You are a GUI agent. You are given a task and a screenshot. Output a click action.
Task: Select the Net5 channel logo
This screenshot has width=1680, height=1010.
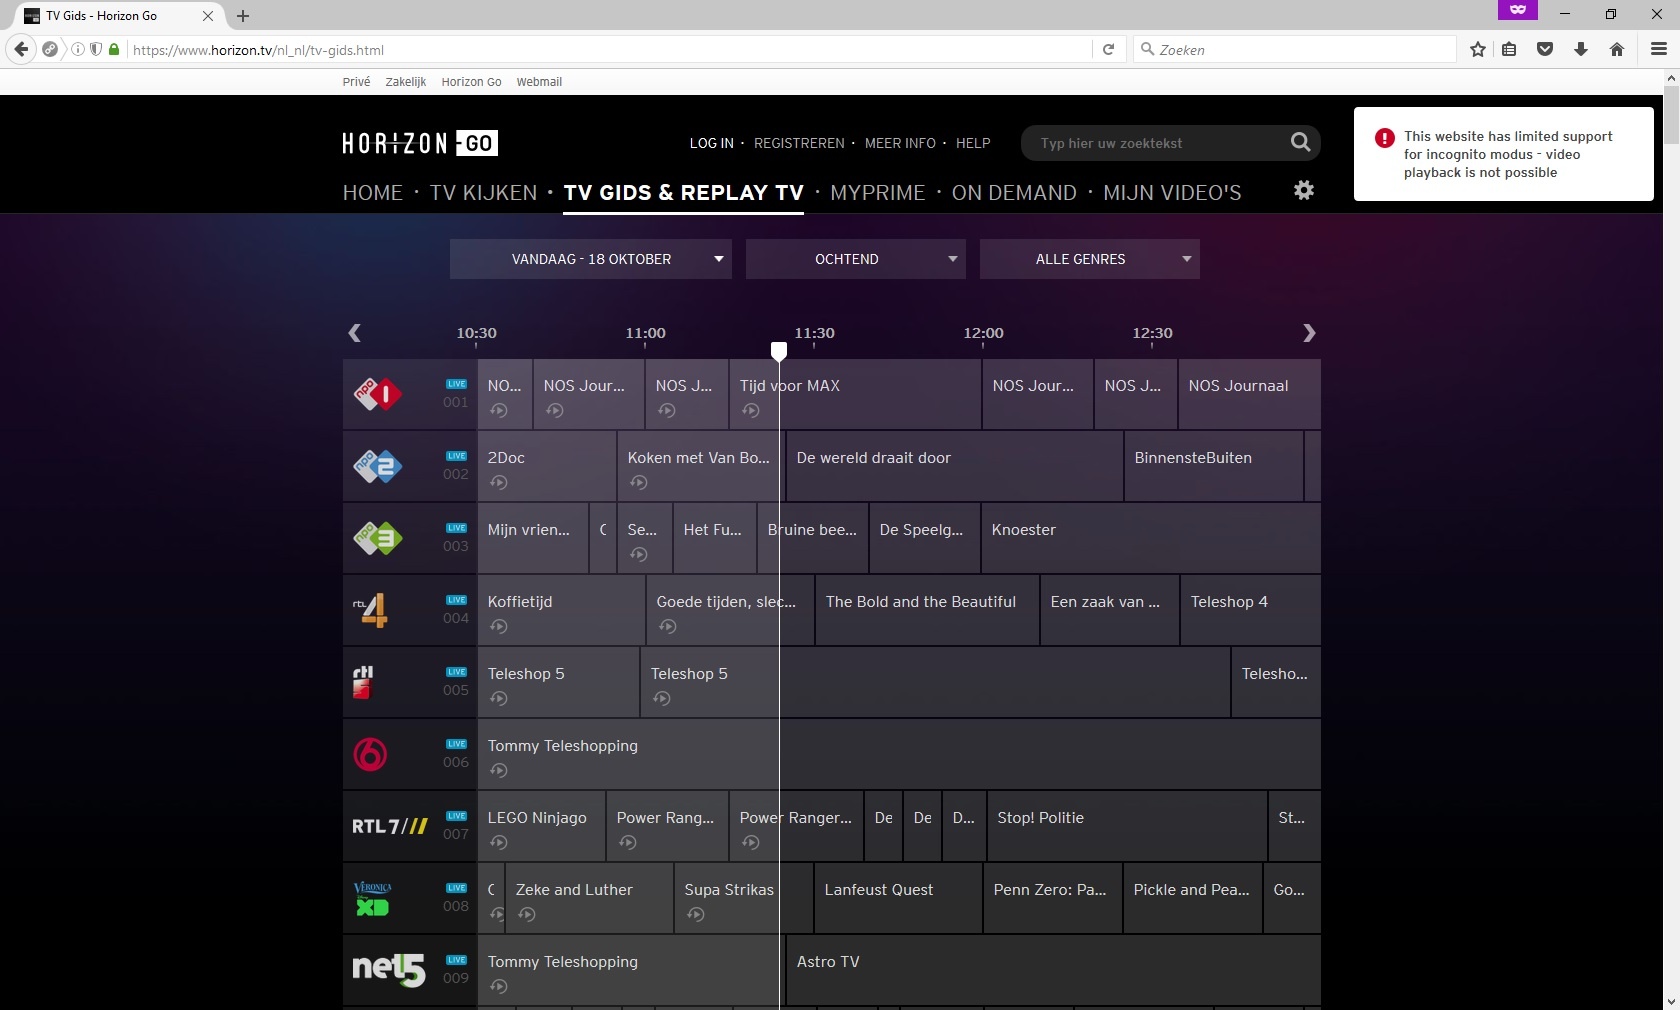tap(388, 969)
